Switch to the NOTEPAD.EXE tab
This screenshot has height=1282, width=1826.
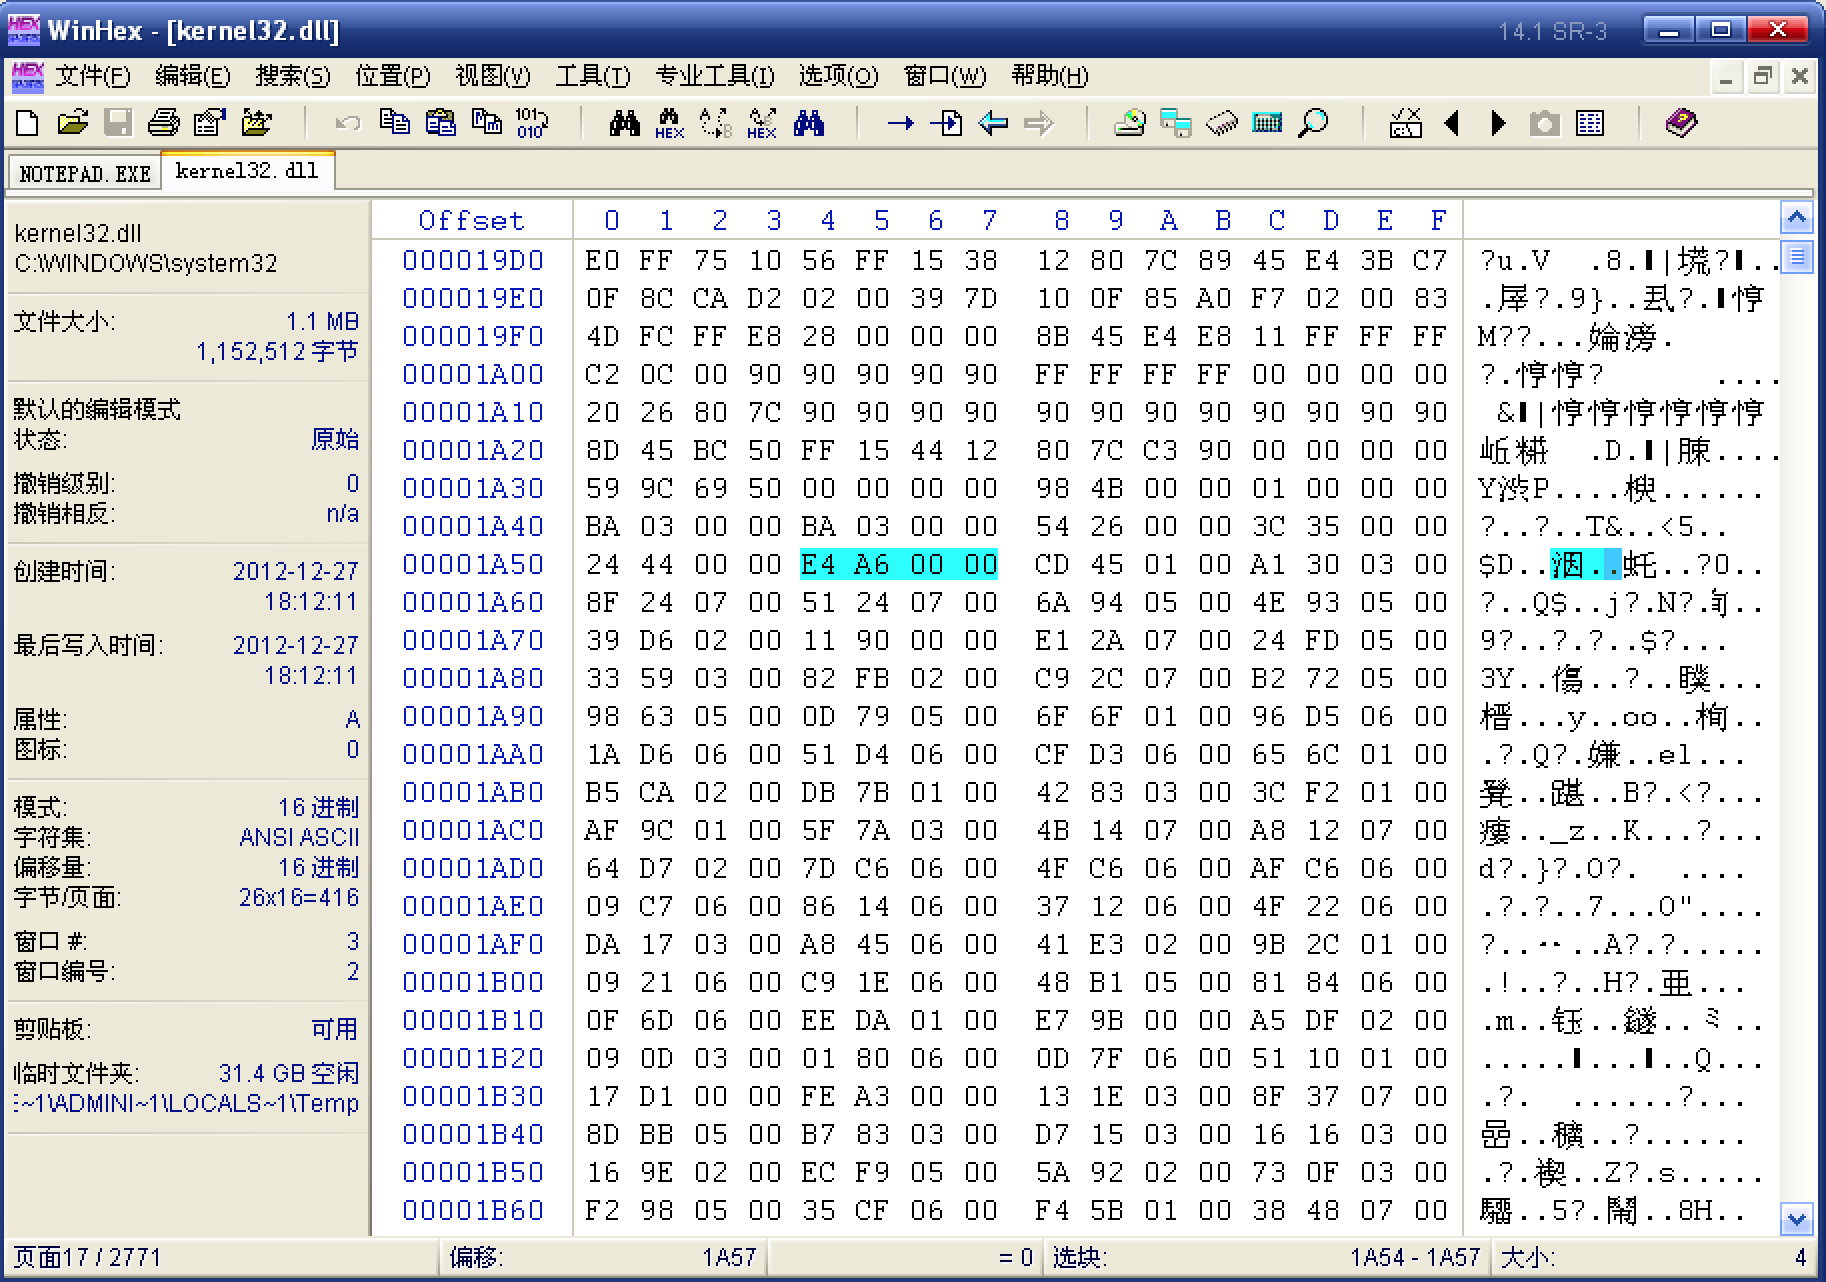tap(85, 173)
